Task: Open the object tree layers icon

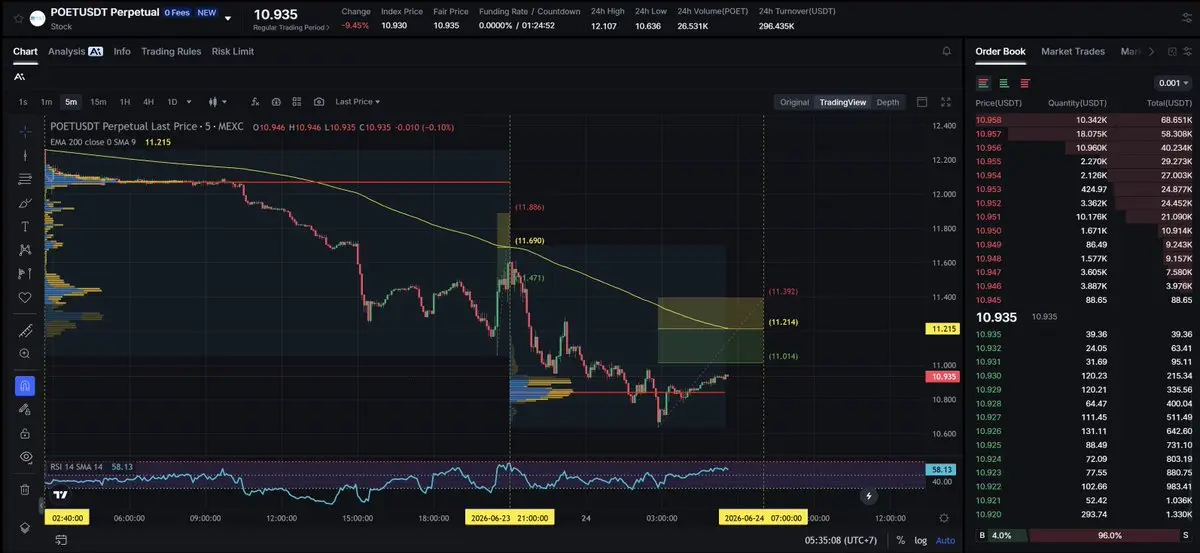Action: (x=25, y=527)
